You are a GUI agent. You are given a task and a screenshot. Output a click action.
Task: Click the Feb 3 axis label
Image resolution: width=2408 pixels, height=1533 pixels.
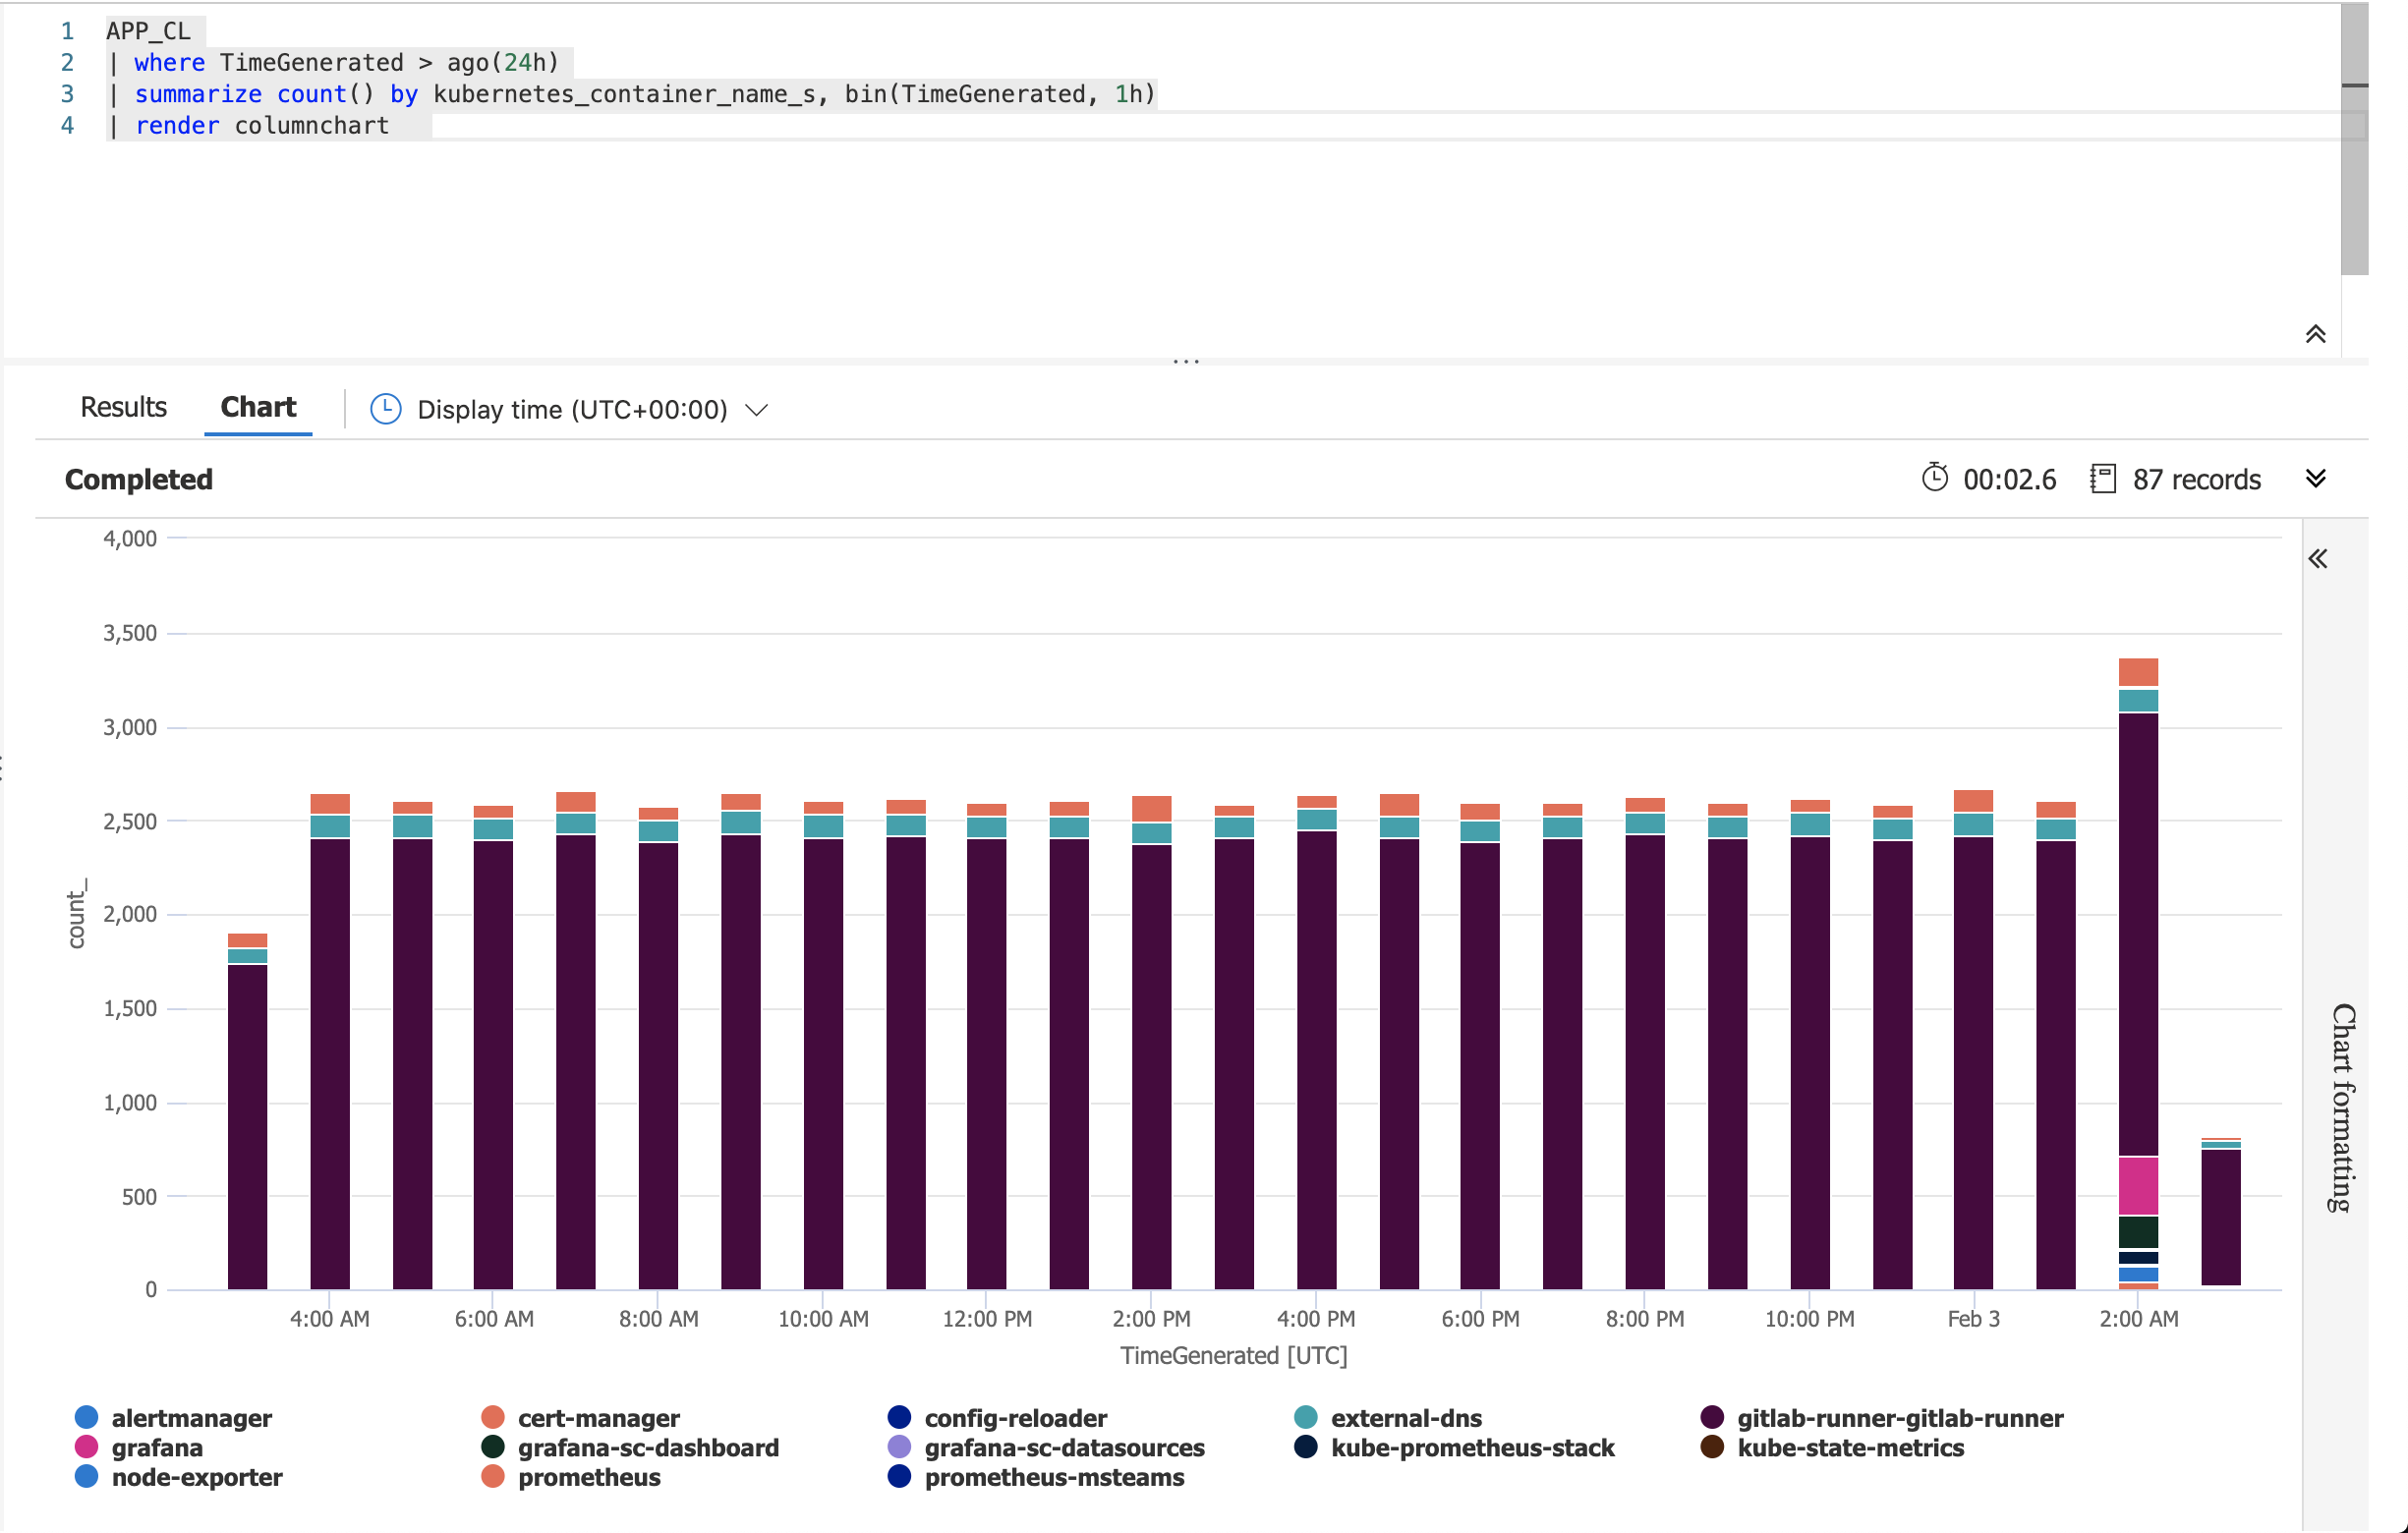coord(1973,1319)
